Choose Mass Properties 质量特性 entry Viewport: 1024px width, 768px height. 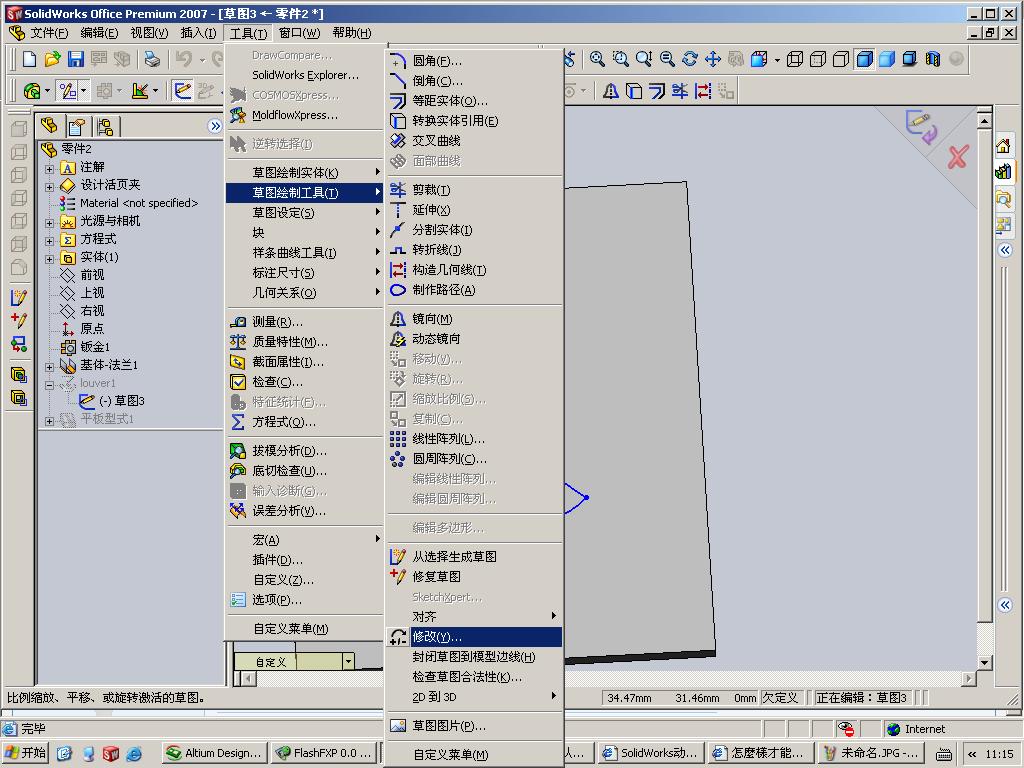[304, 342]
